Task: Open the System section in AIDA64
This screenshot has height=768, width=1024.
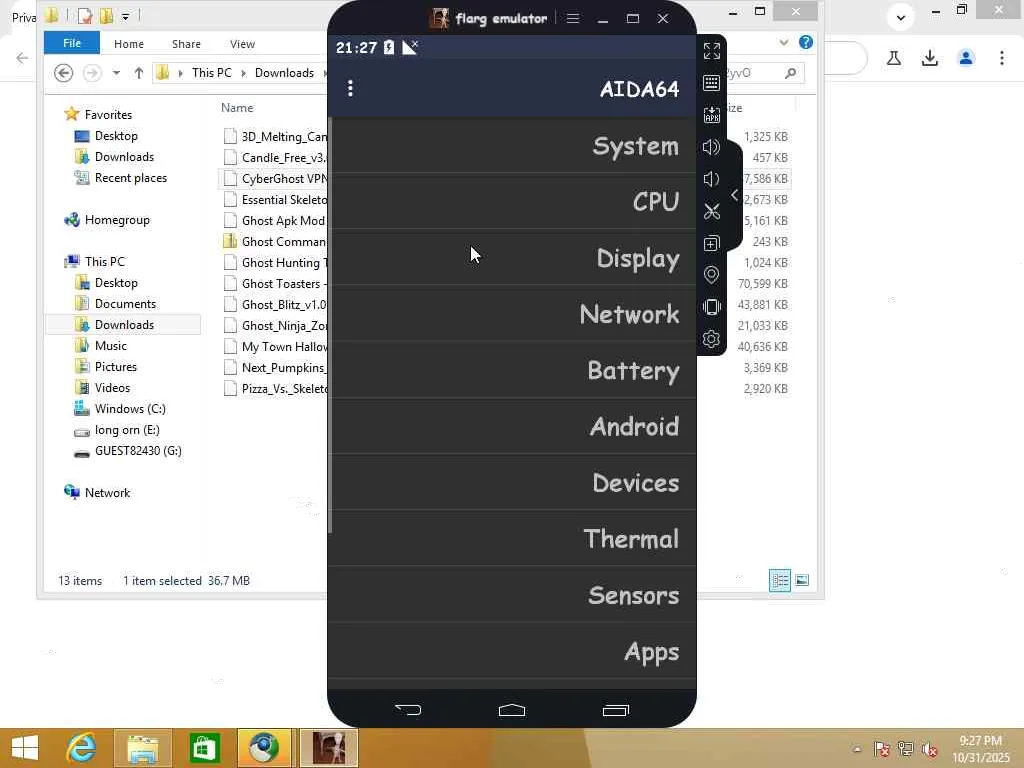Action: [x=513, y=146]
